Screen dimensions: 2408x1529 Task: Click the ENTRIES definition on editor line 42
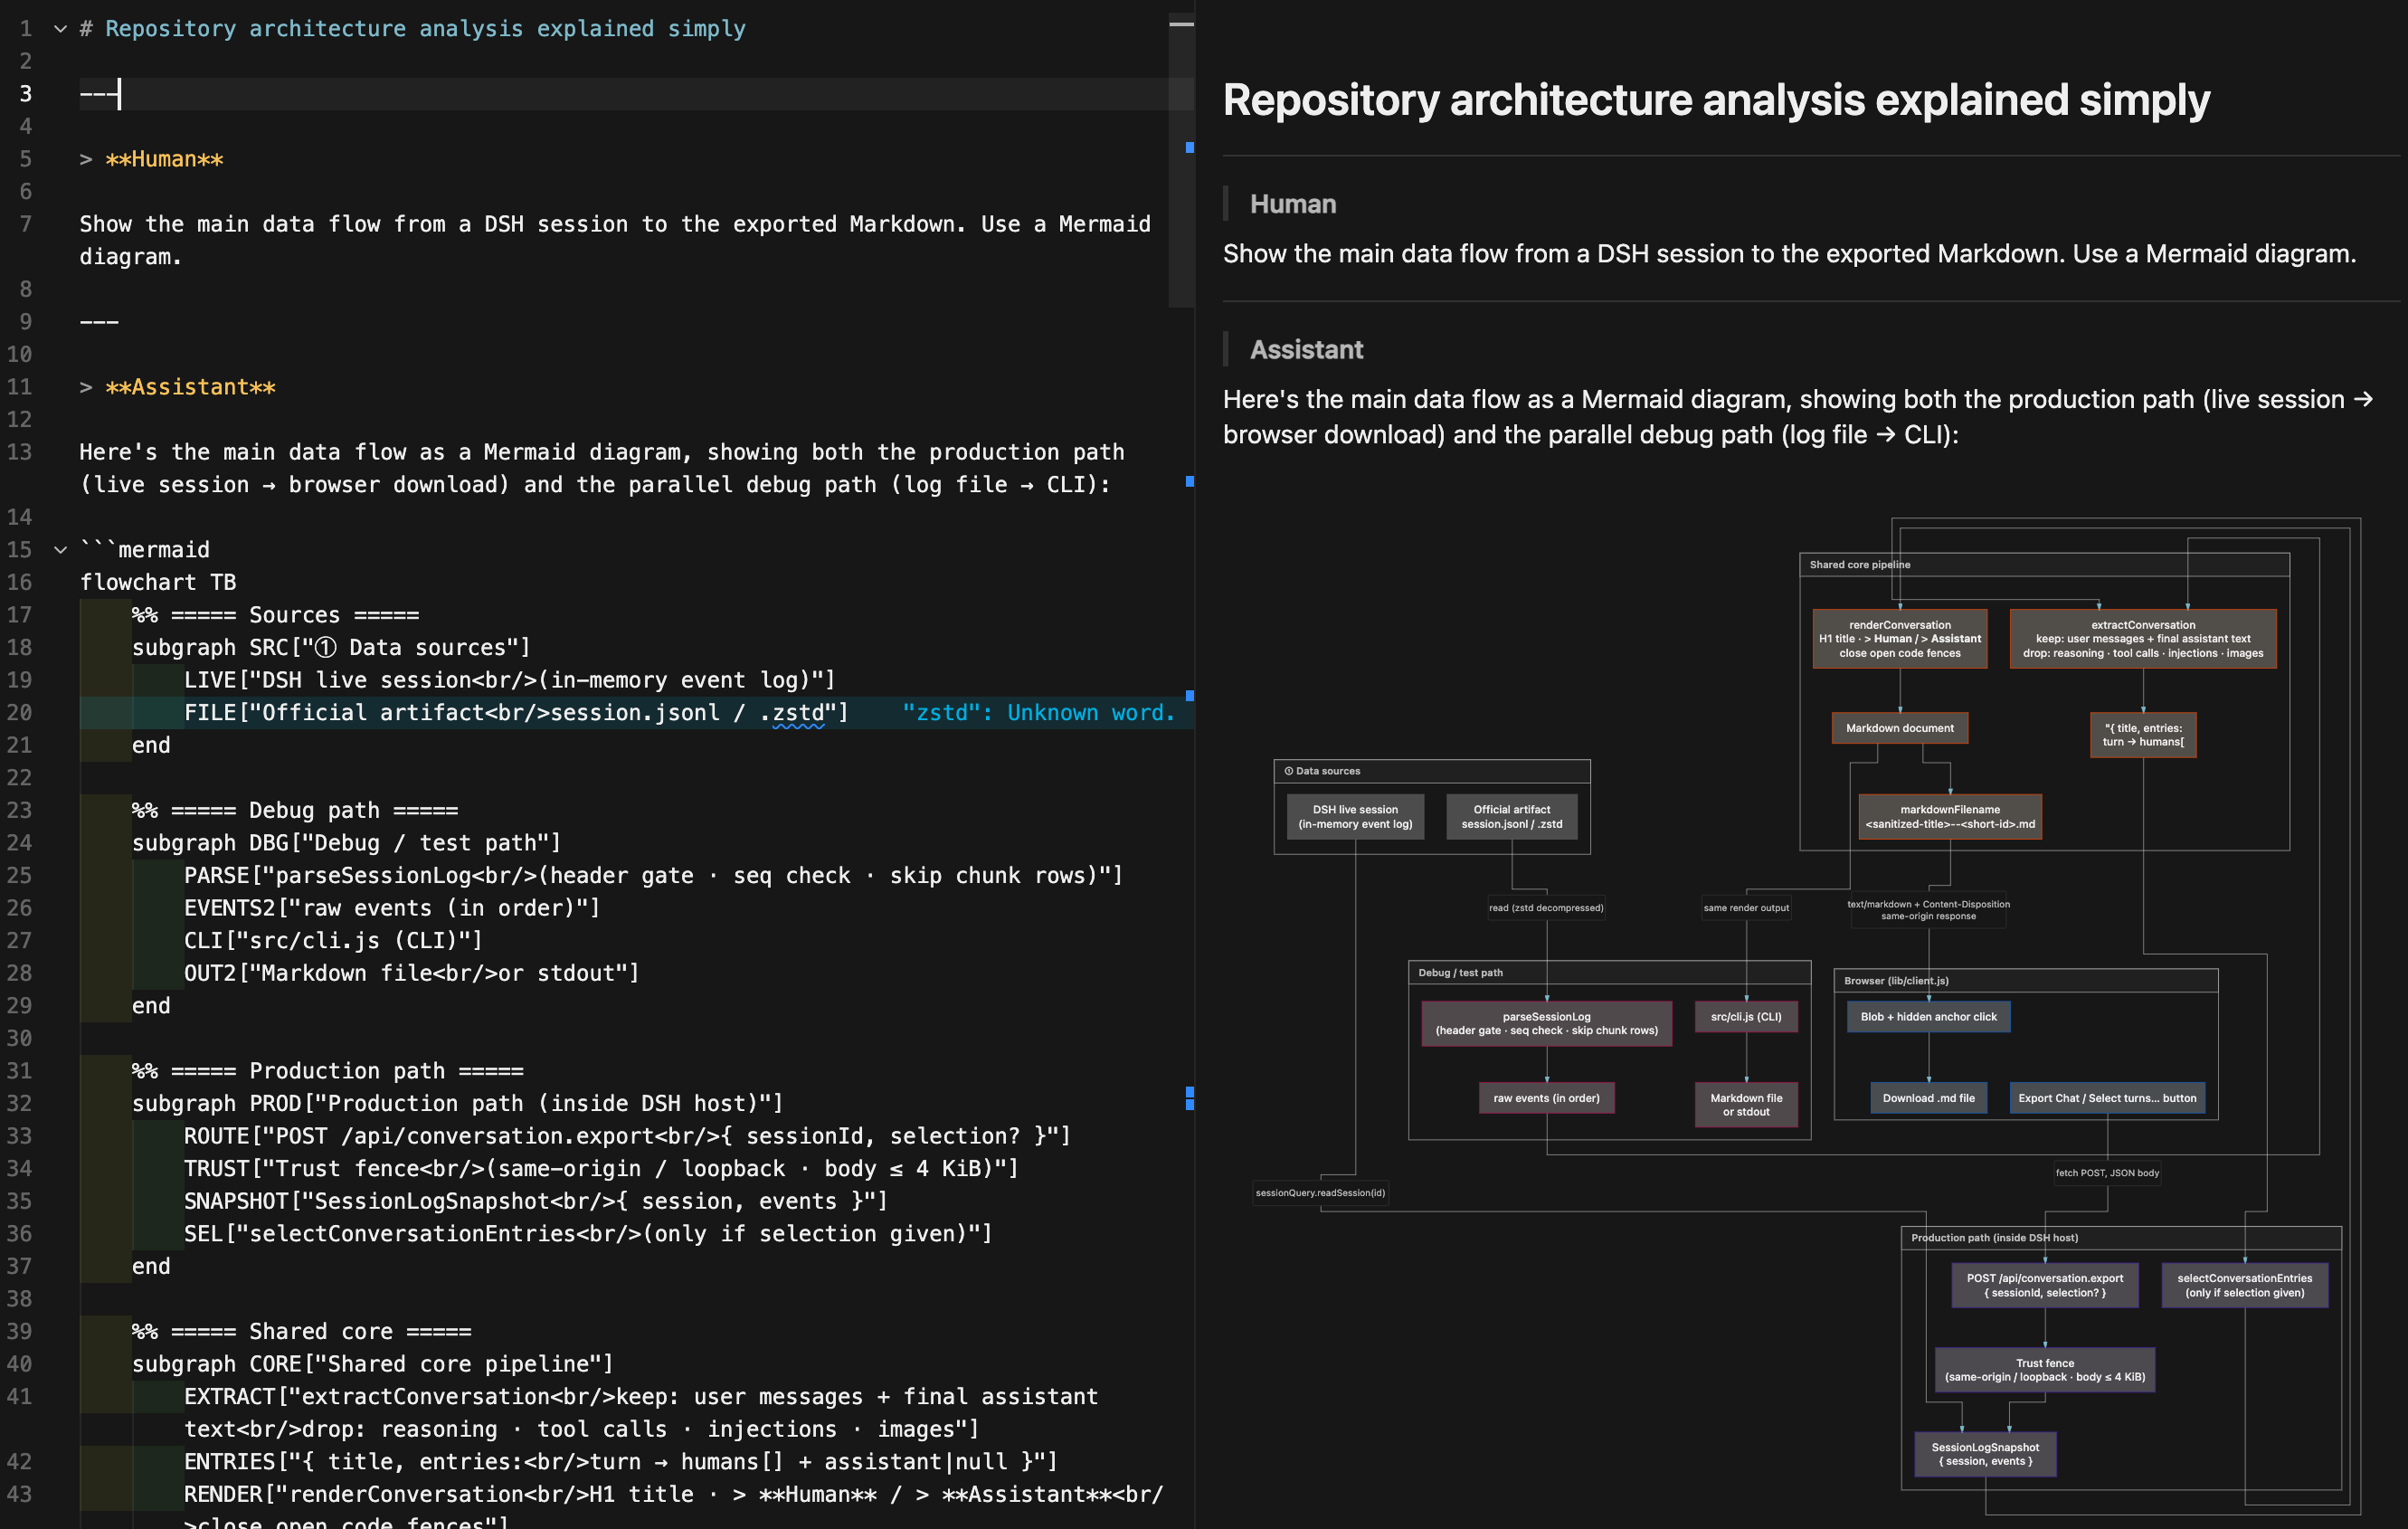(x=621, y=1462)
